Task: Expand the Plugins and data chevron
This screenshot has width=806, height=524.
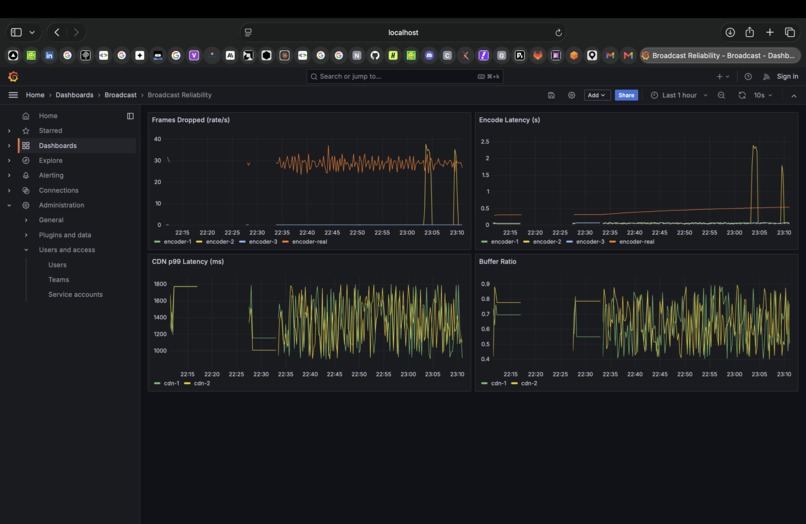Action: (26, 235)
